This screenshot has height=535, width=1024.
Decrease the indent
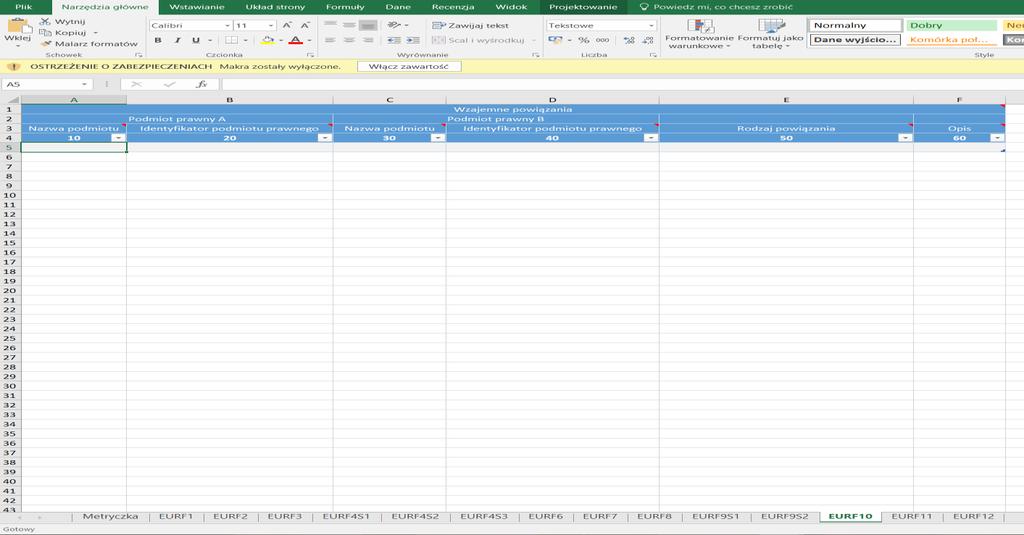(394, 41)
